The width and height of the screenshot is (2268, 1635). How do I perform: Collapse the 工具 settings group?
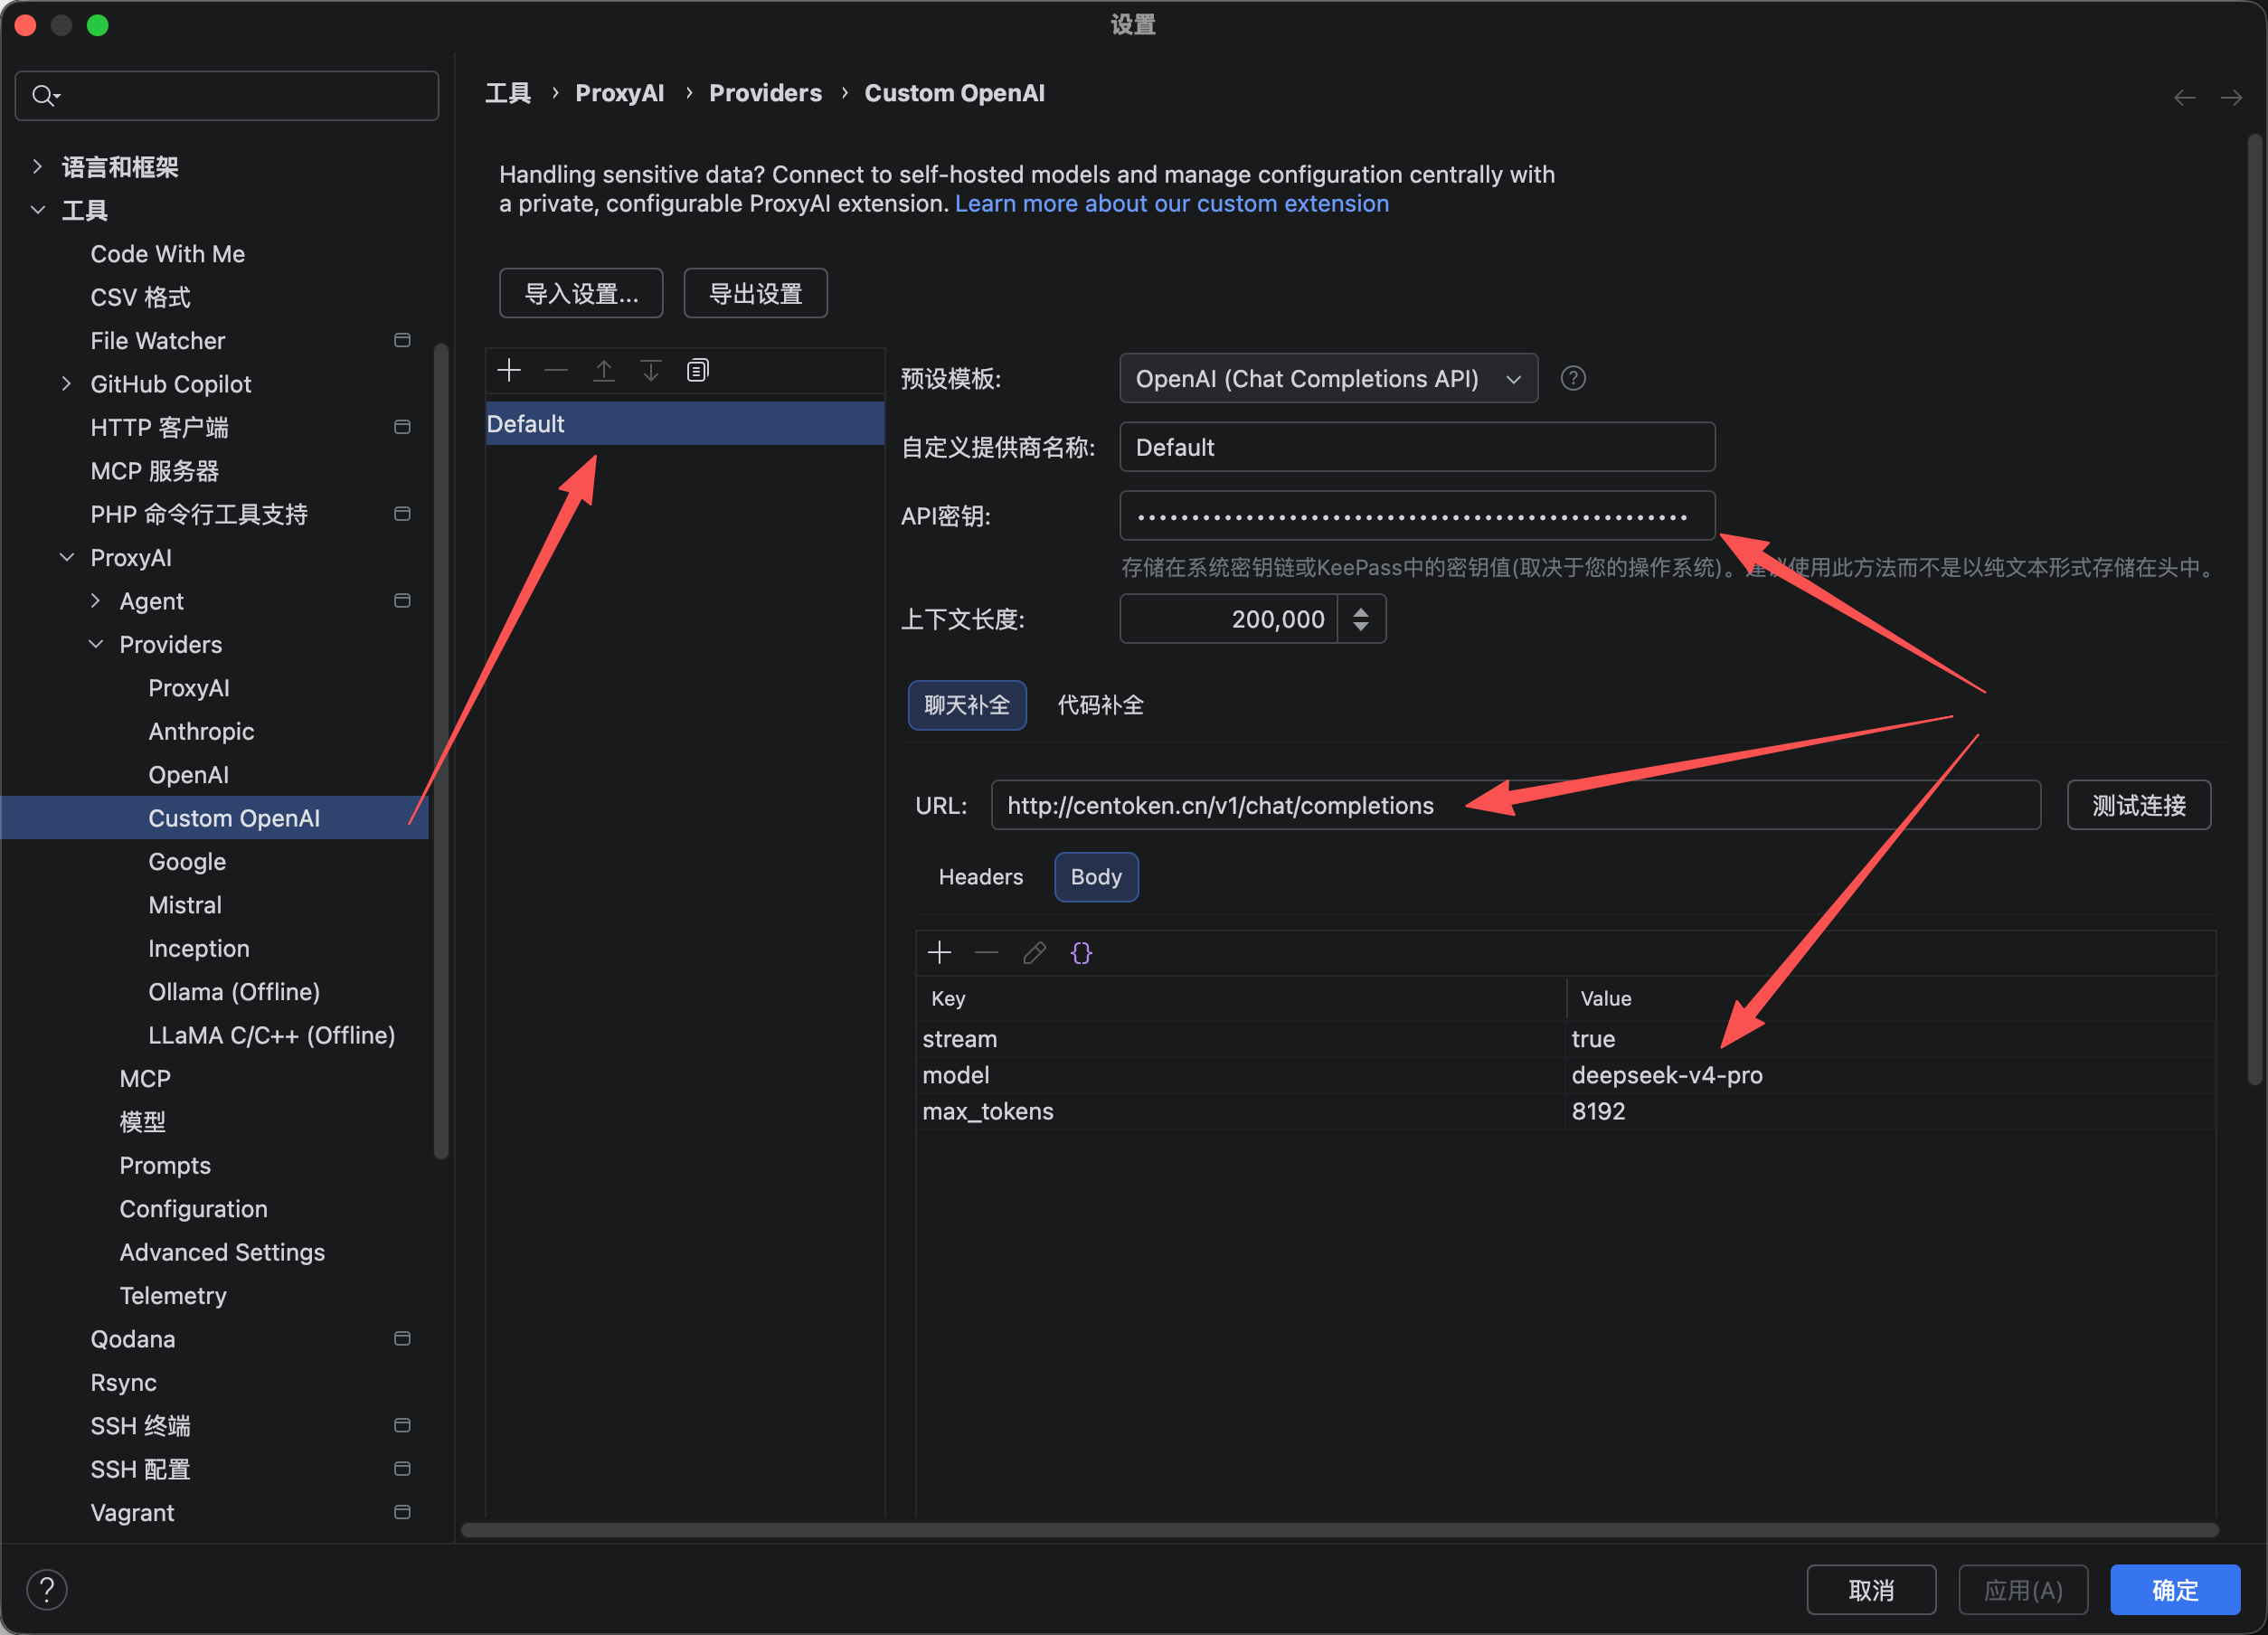(x=37, y=210)
